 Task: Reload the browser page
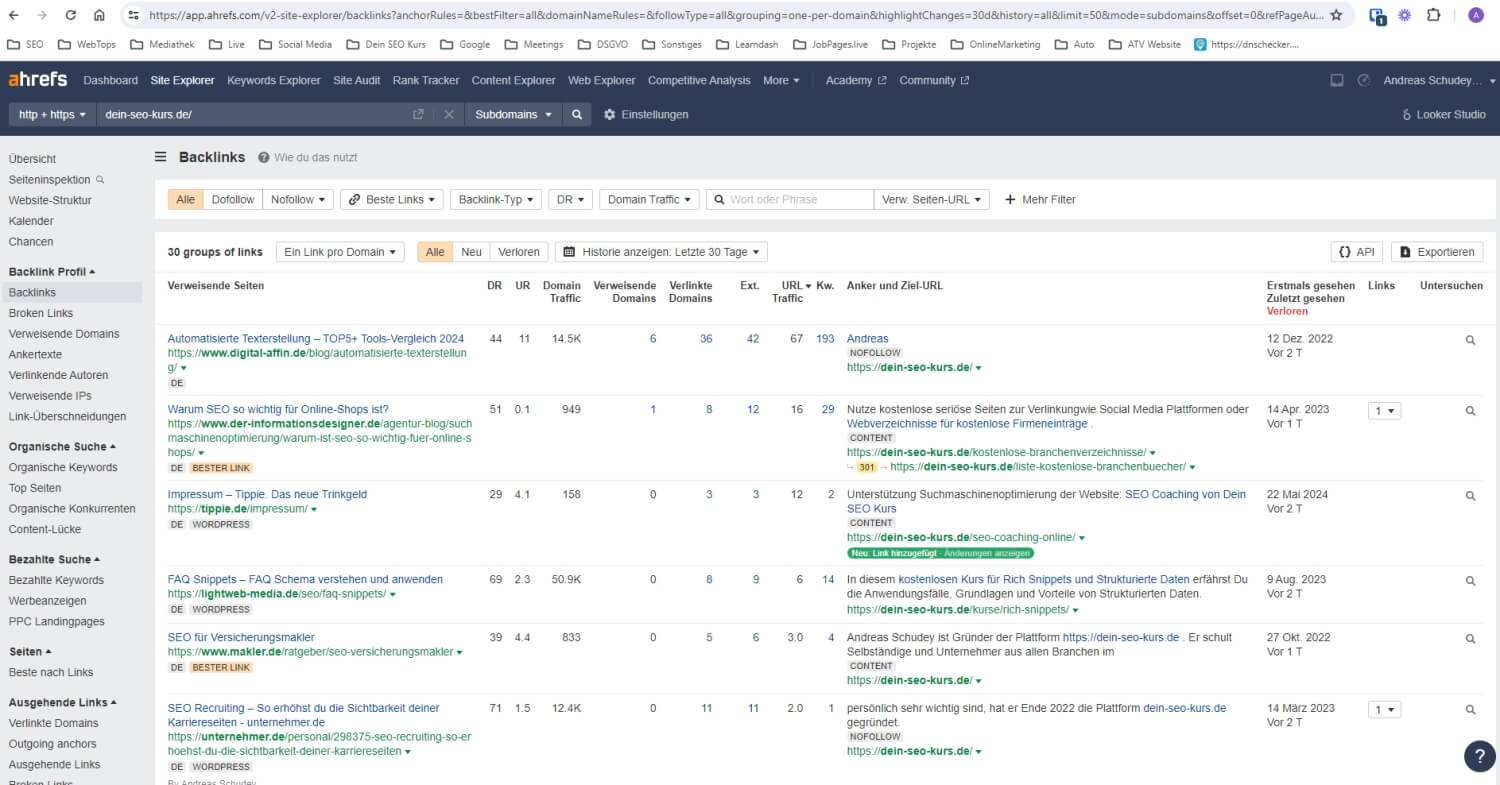70,15
